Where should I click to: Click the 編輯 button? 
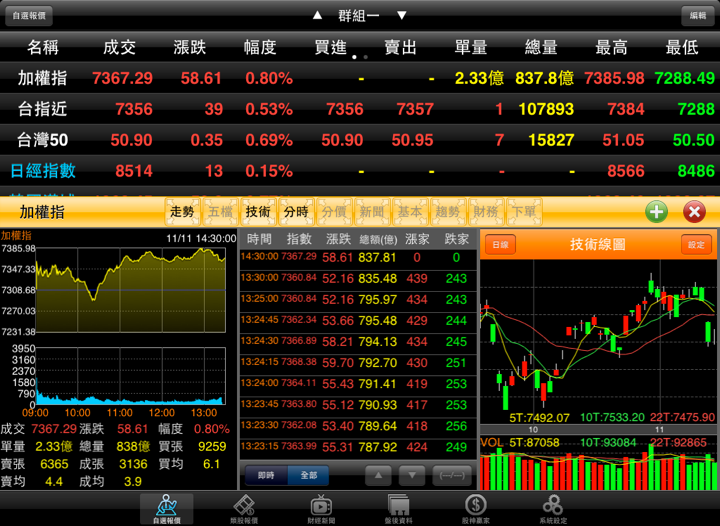coord(698,16)
